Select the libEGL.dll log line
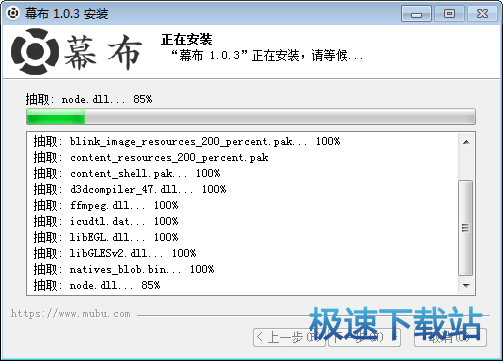Image resolution: width=503 pixels, height=361 pixels. pyautogui.click(x=106, y=237)
